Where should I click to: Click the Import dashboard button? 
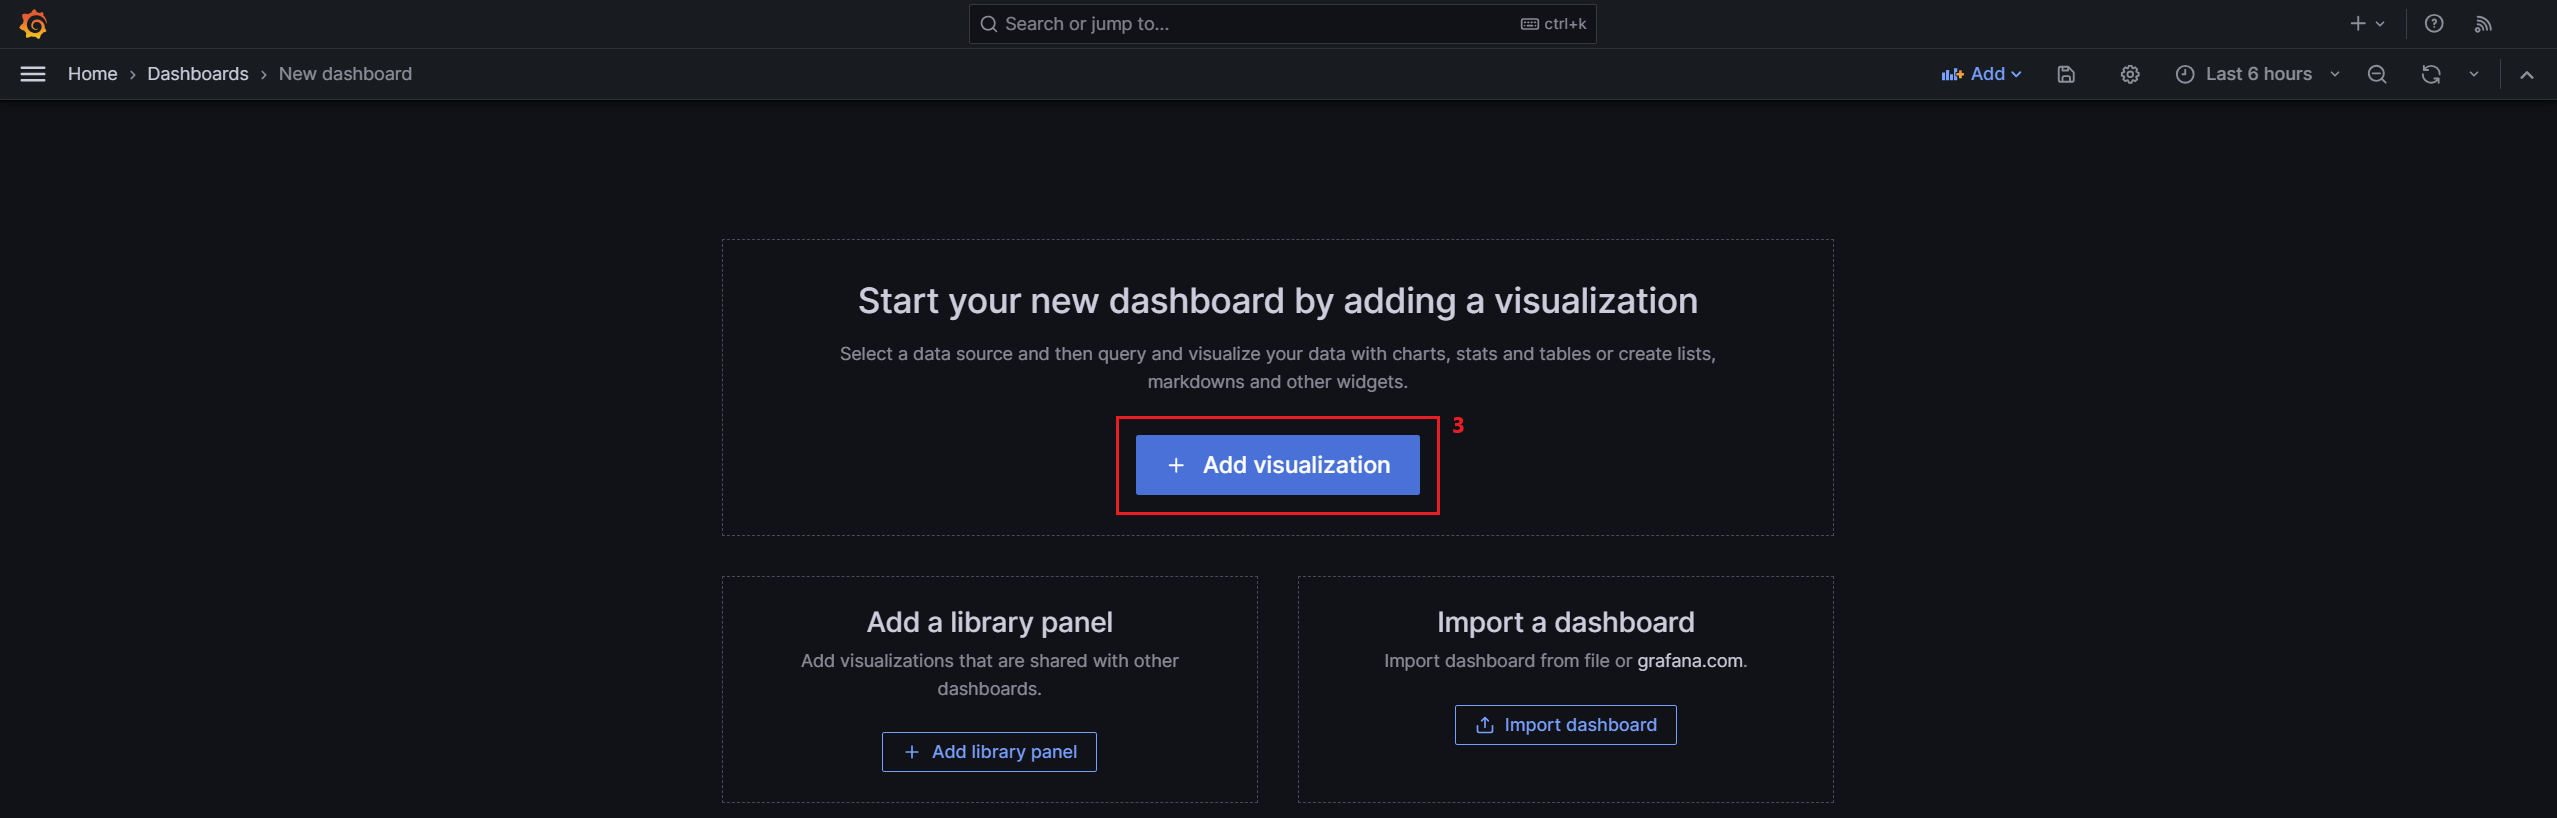[x=1565, y=725]
